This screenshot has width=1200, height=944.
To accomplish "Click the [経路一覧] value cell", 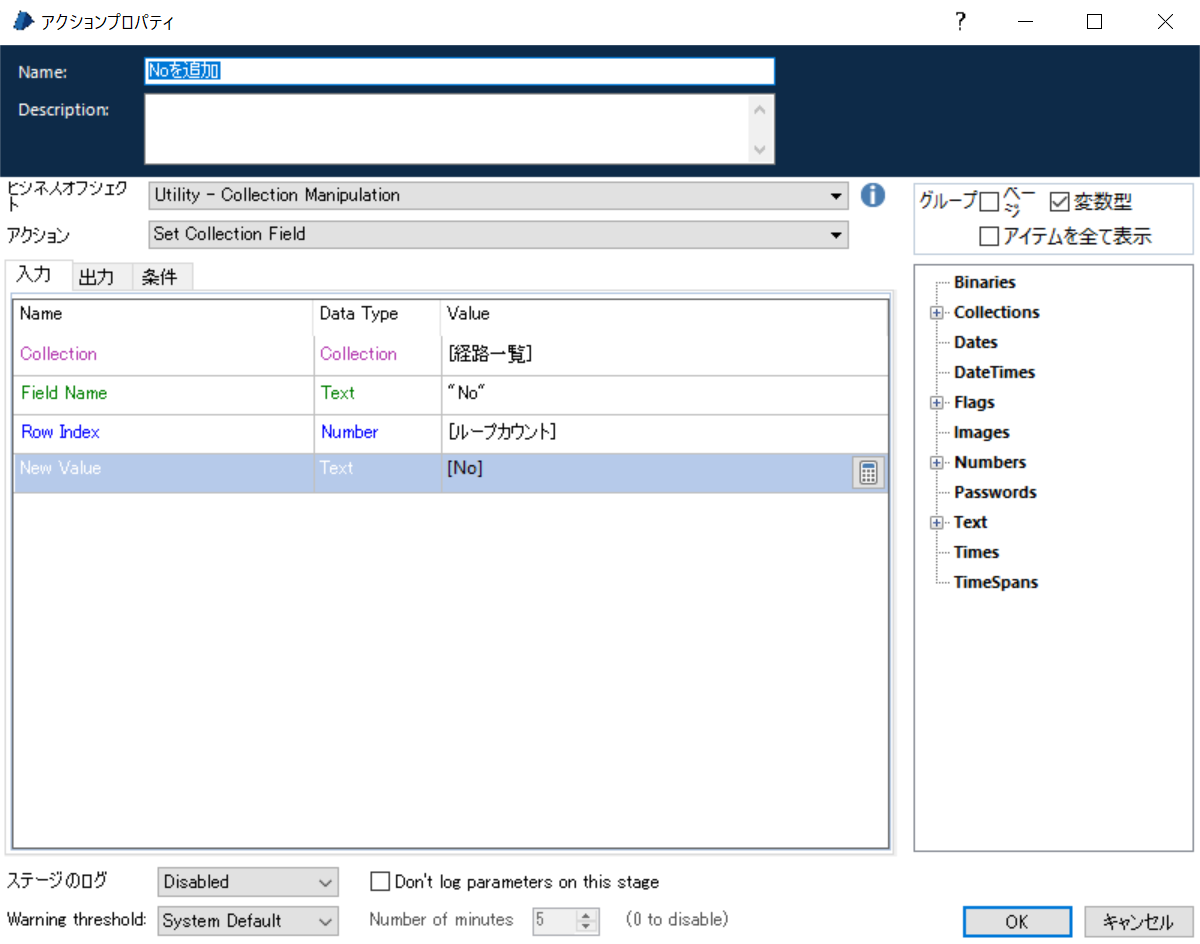I will (664, 355).
